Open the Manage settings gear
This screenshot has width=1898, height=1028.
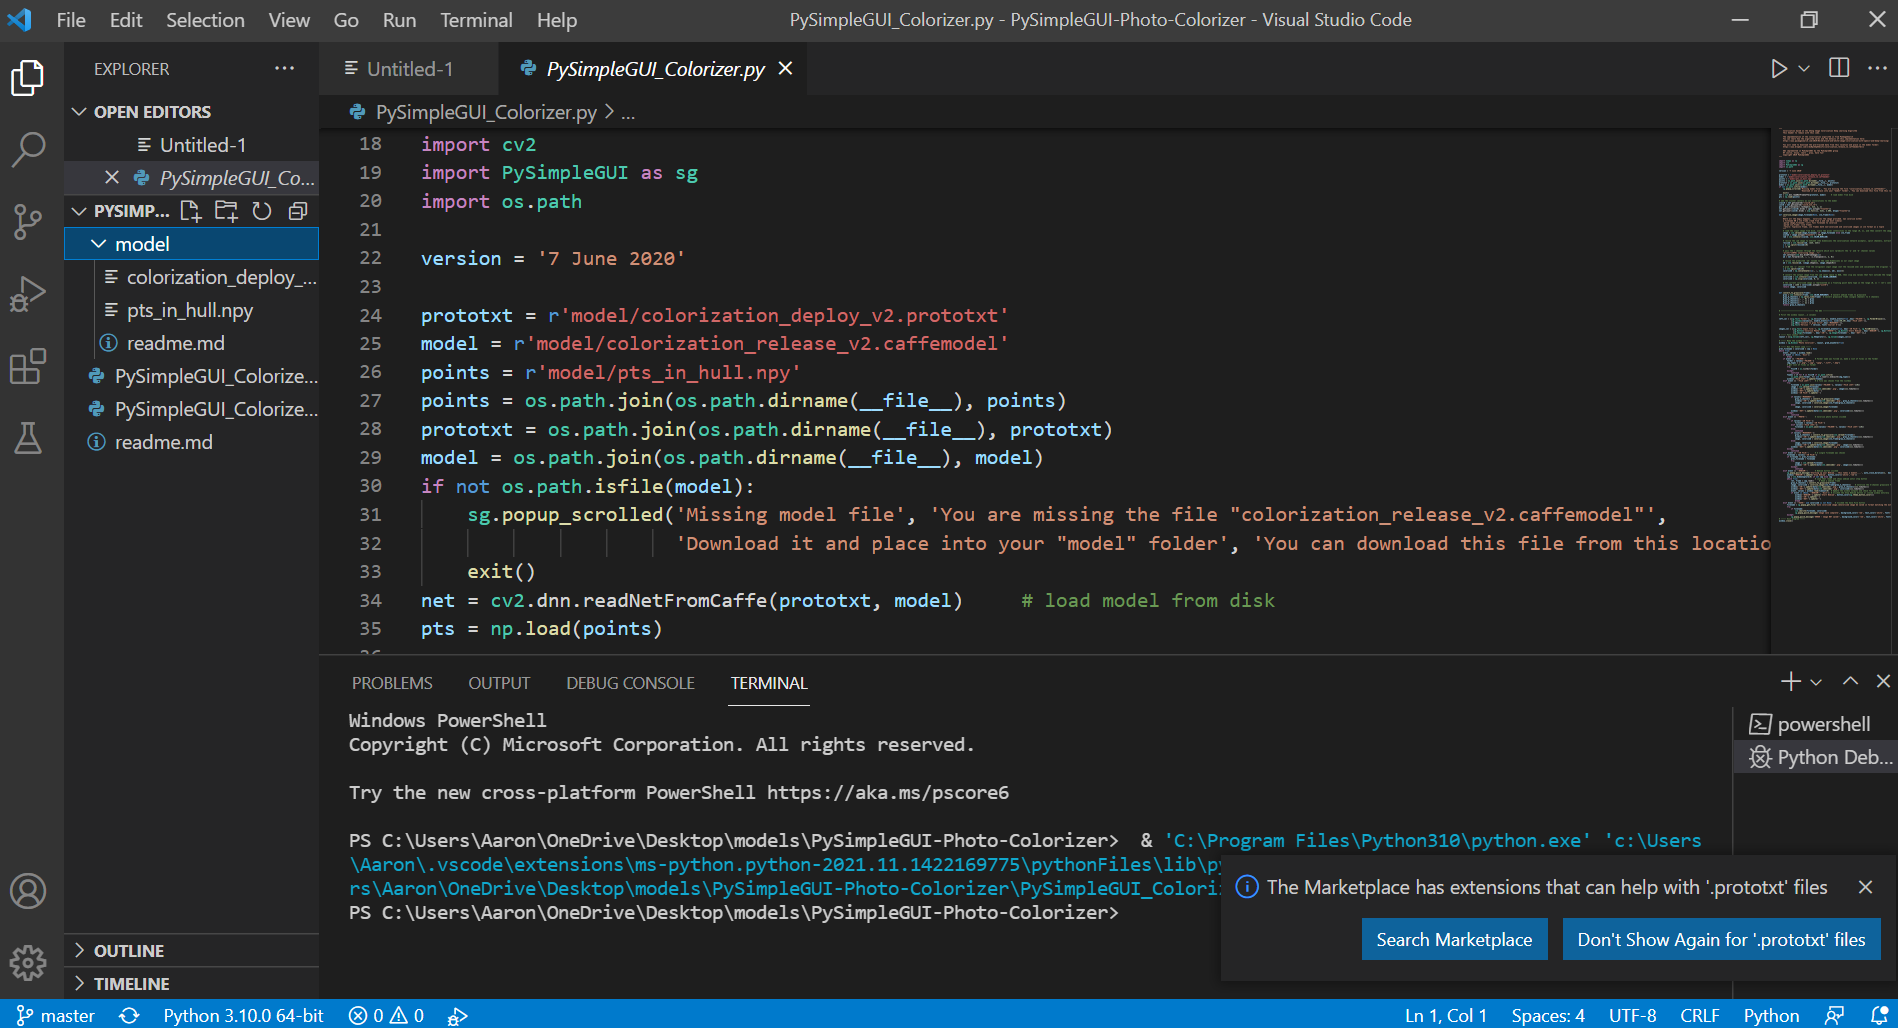click(x=29, y=963)
